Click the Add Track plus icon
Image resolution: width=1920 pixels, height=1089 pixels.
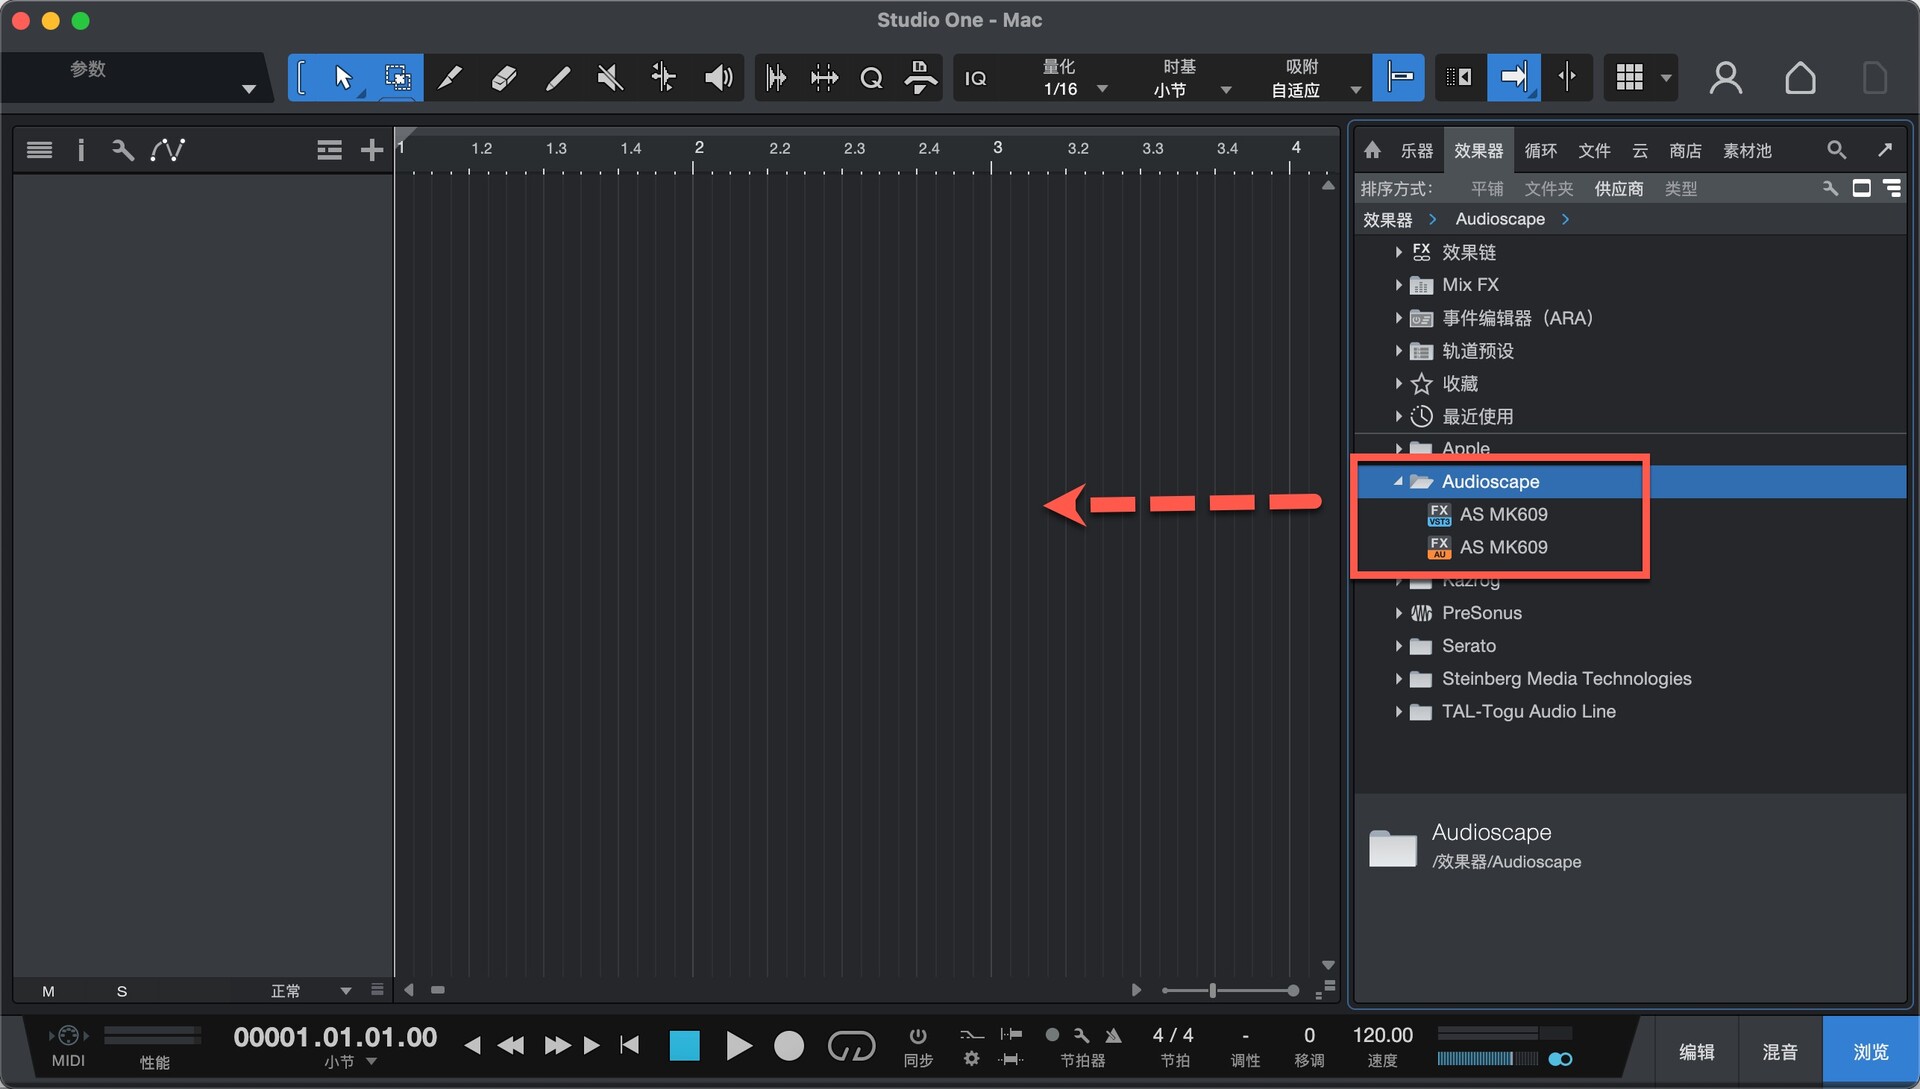click(371, 150)
